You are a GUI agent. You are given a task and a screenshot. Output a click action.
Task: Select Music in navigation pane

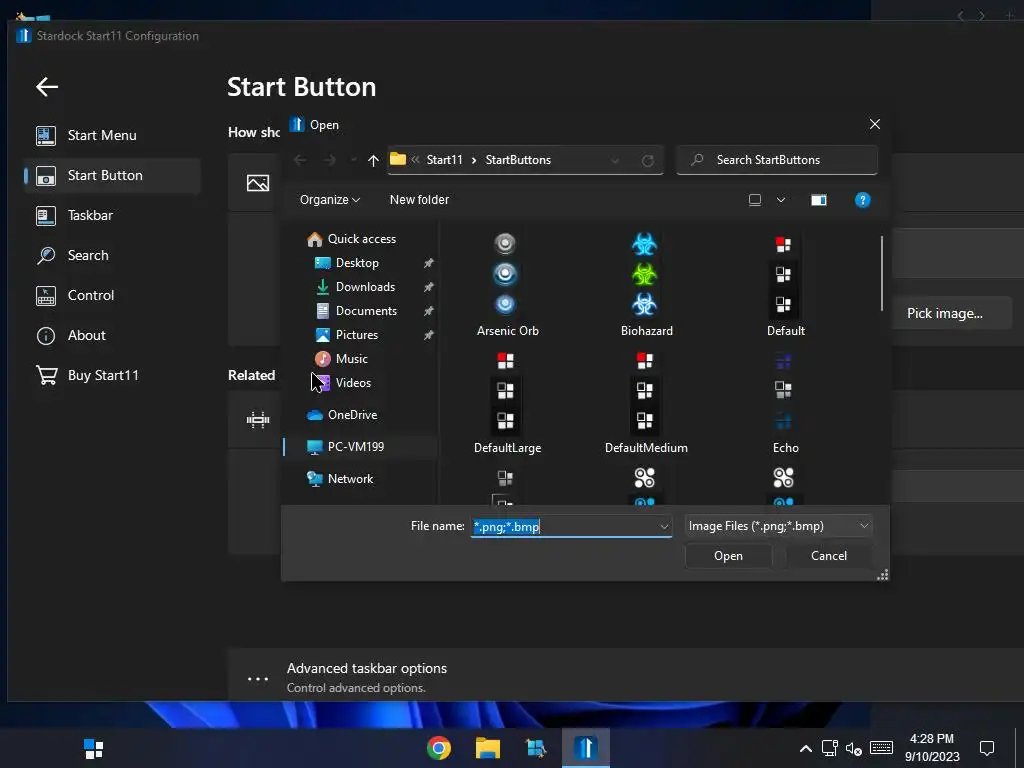pyautogui.click(x=351, y=359)
